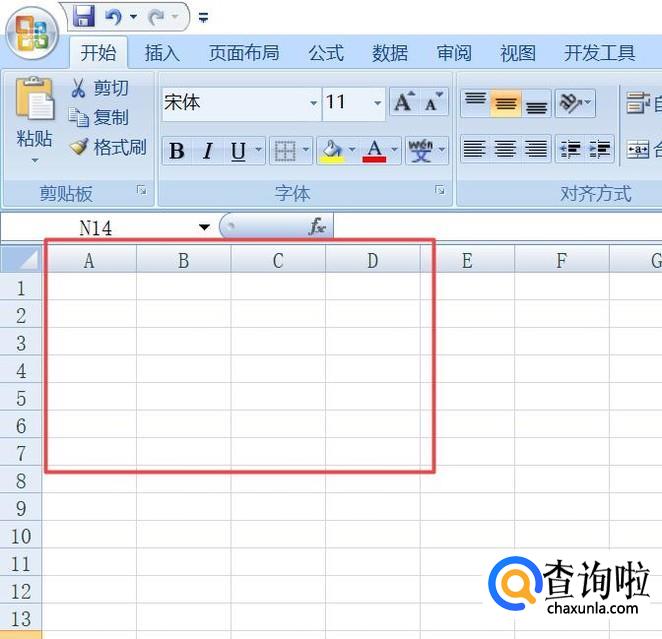The height and width of the screenshot is (639, 662).
Task: Toggle underline formatting
Action: point(238,151)
